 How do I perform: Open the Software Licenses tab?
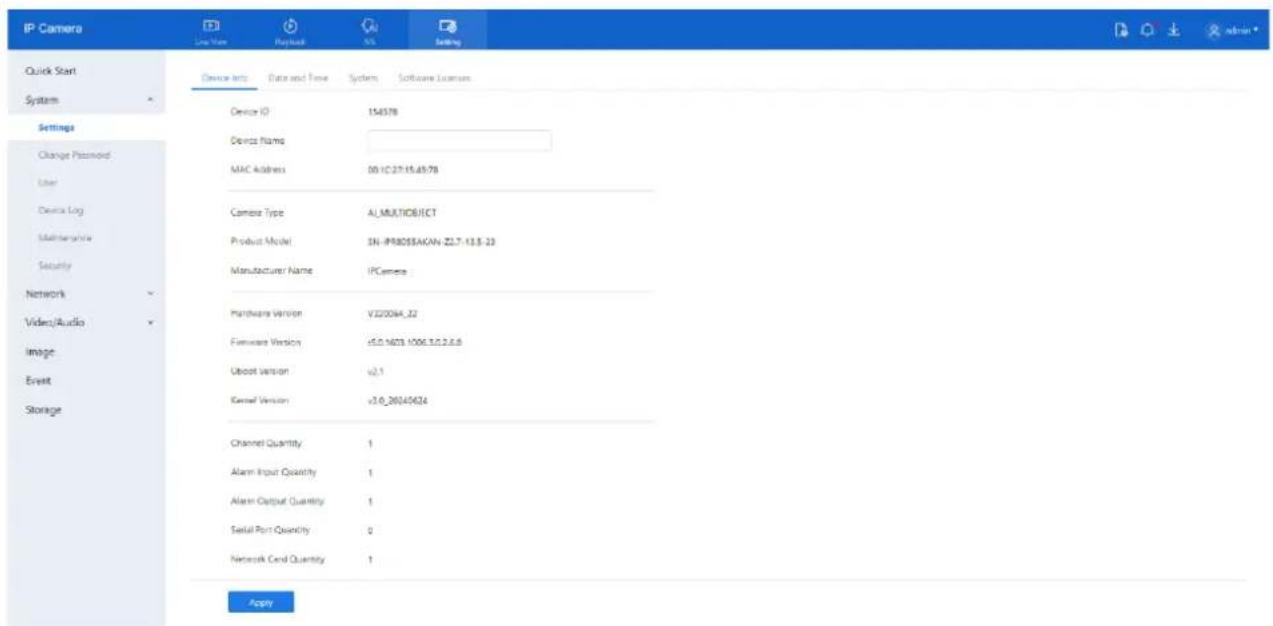tap(434, 77)
